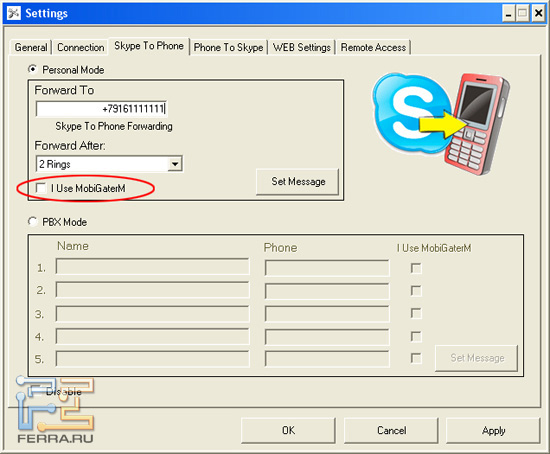The height and width of the screenshot is (454, 550).
Task: Select the Personal Mode radio button
Action: [x=32, y=69]
